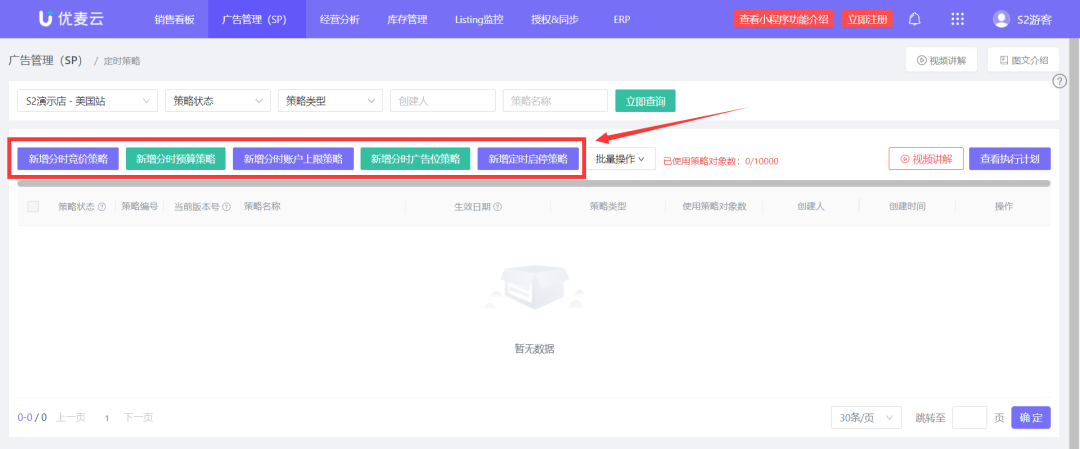Click the 新增分时竞价策略 button
Screen dimensions: 1080x449
68,159
